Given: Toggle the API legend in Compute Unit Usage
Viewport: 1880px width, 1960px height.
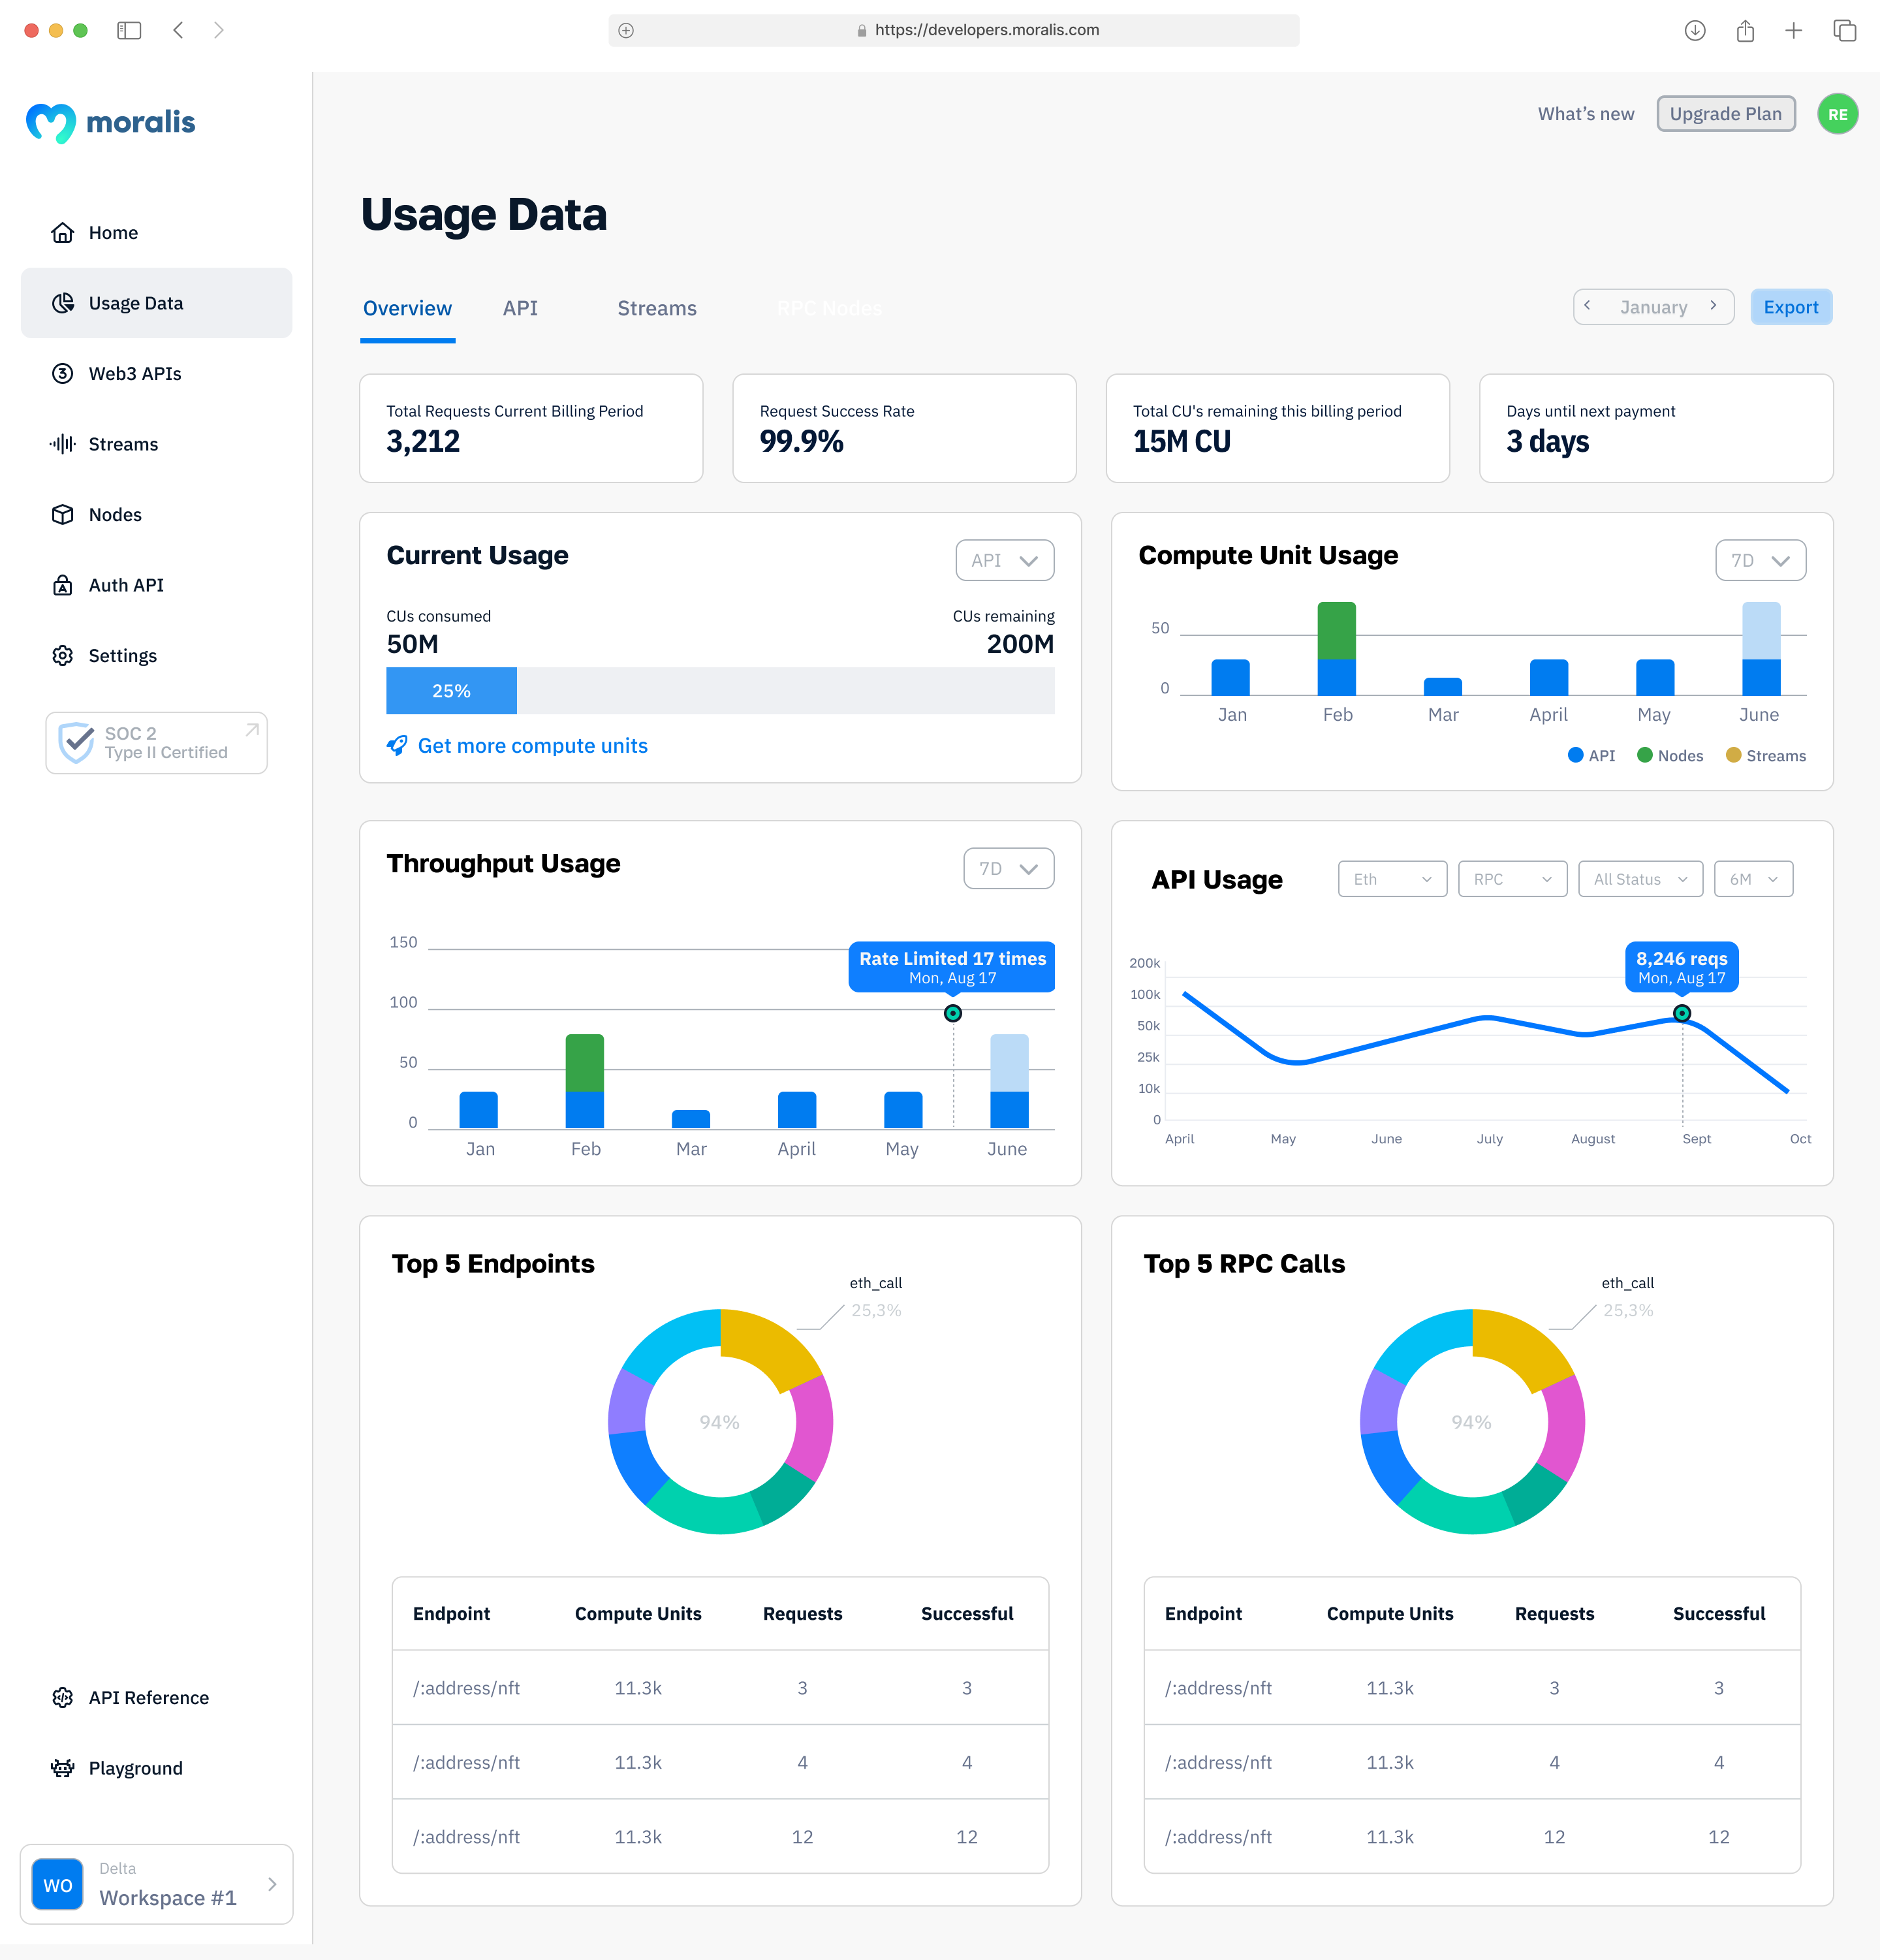Looking at the screenshot, I should click(x=1592, y=756).
